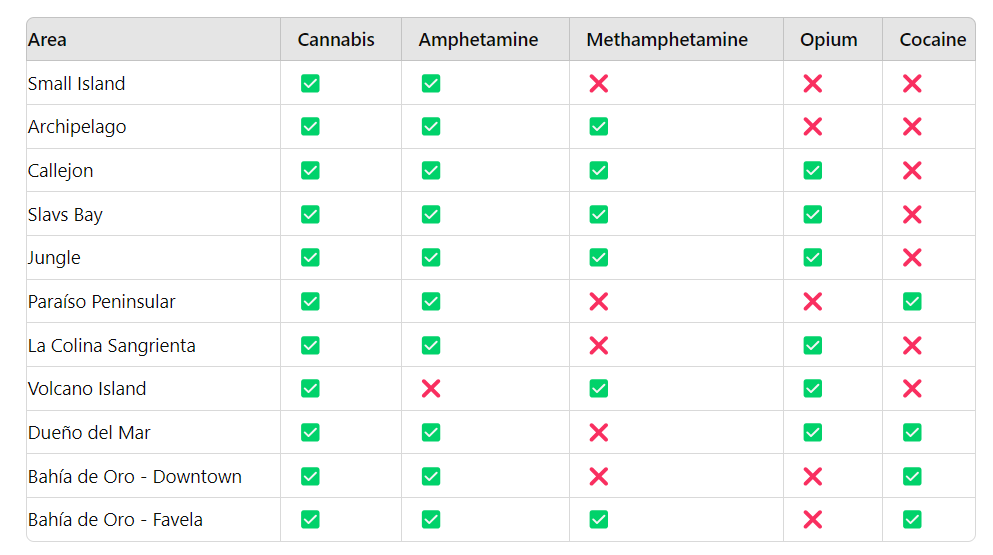Click Volcano Island's Amphetamine red cross
The height and width of the screenshot is (555, 993).
coord(430,389)
